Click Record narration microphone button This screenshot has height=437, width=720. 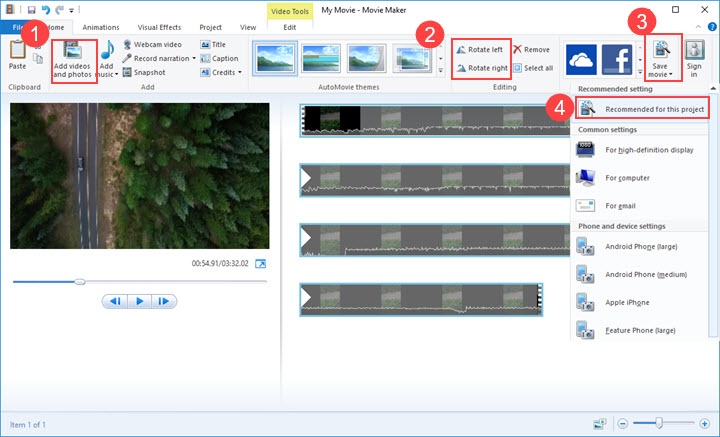coord(155,58)
